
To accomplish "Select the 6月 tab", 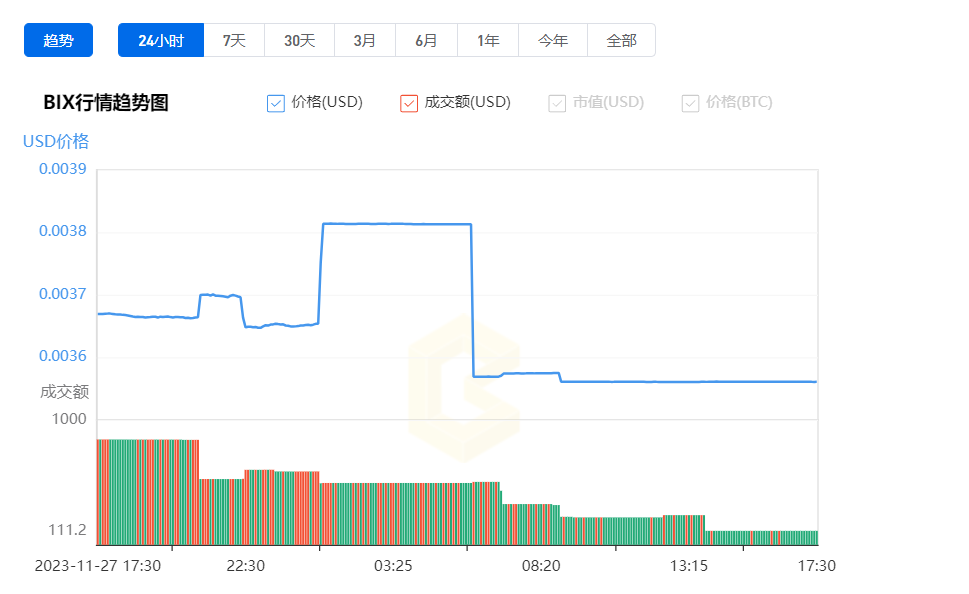I will (425, 40).
